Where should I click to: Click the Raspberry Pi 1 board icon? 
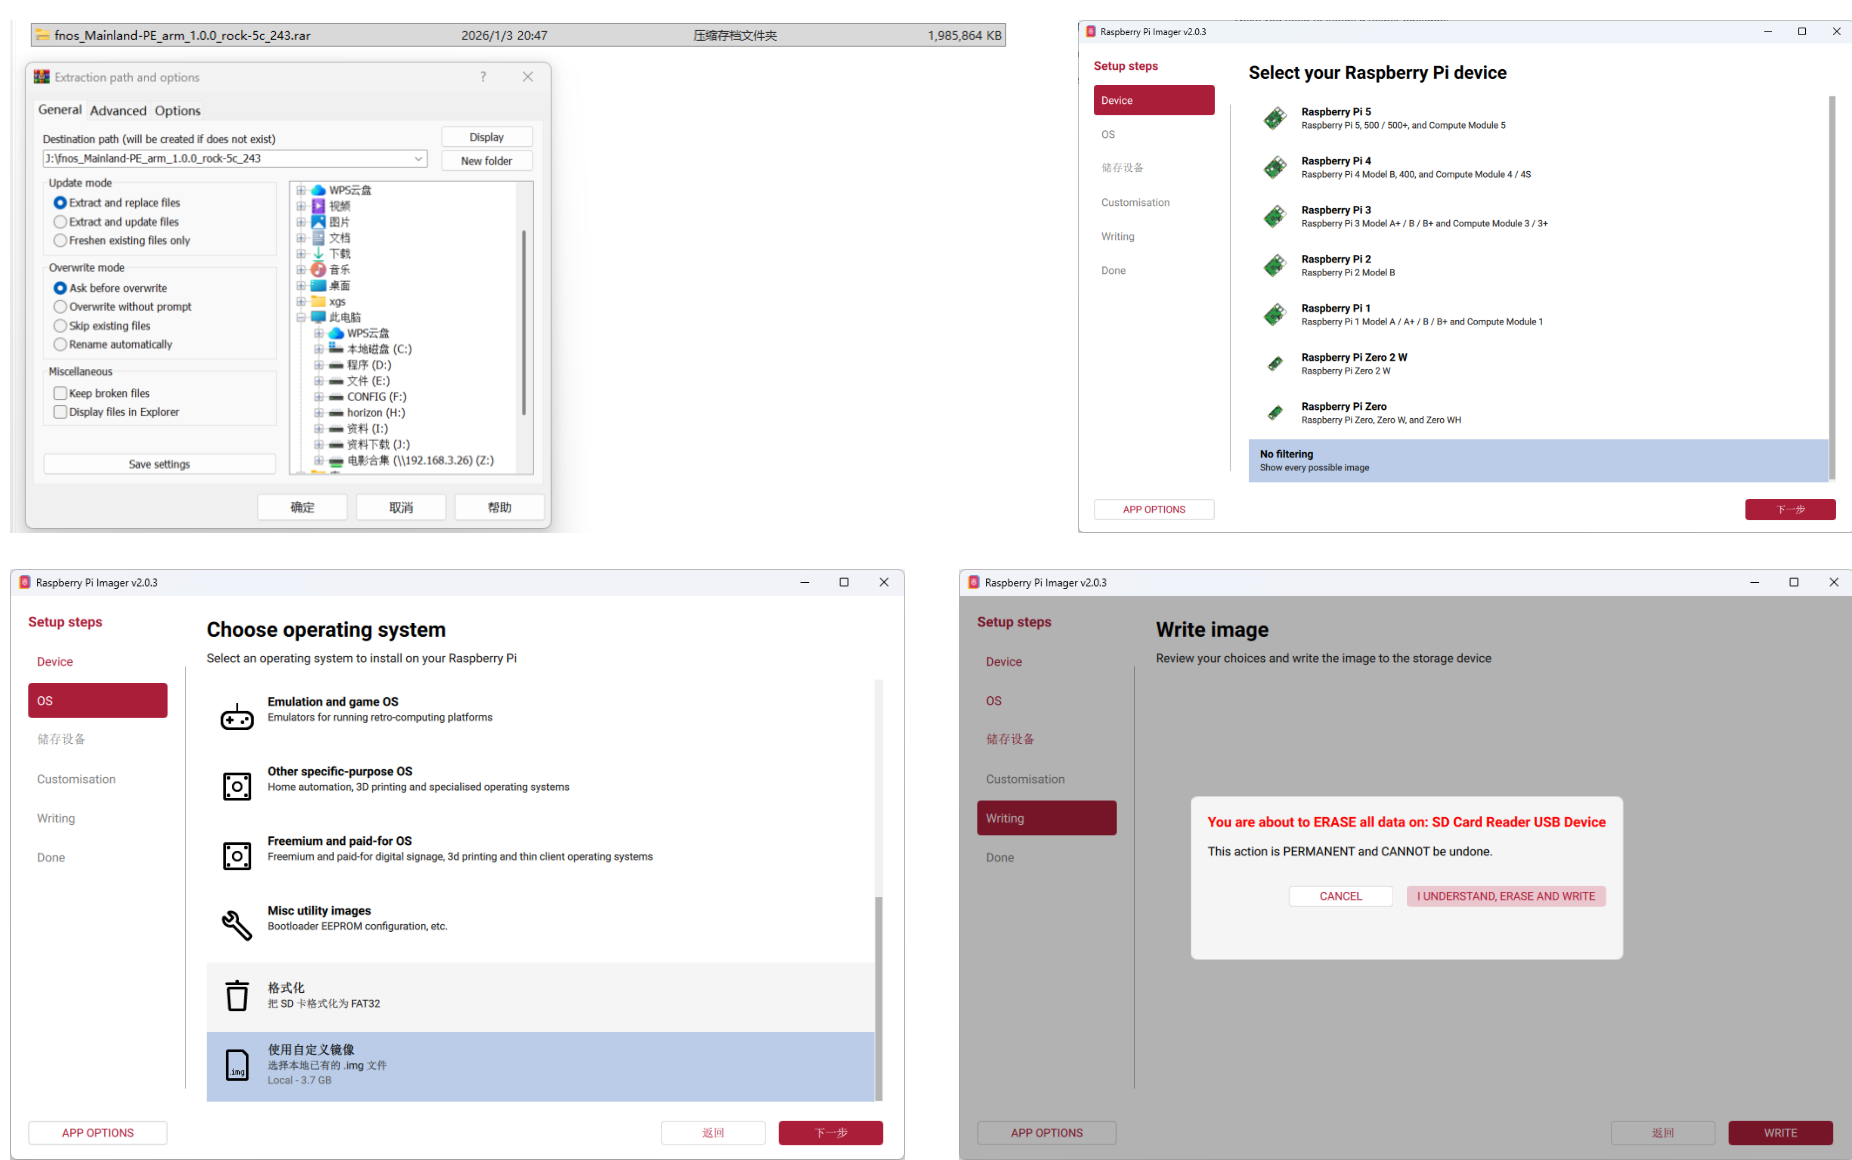pos(1275,314)
